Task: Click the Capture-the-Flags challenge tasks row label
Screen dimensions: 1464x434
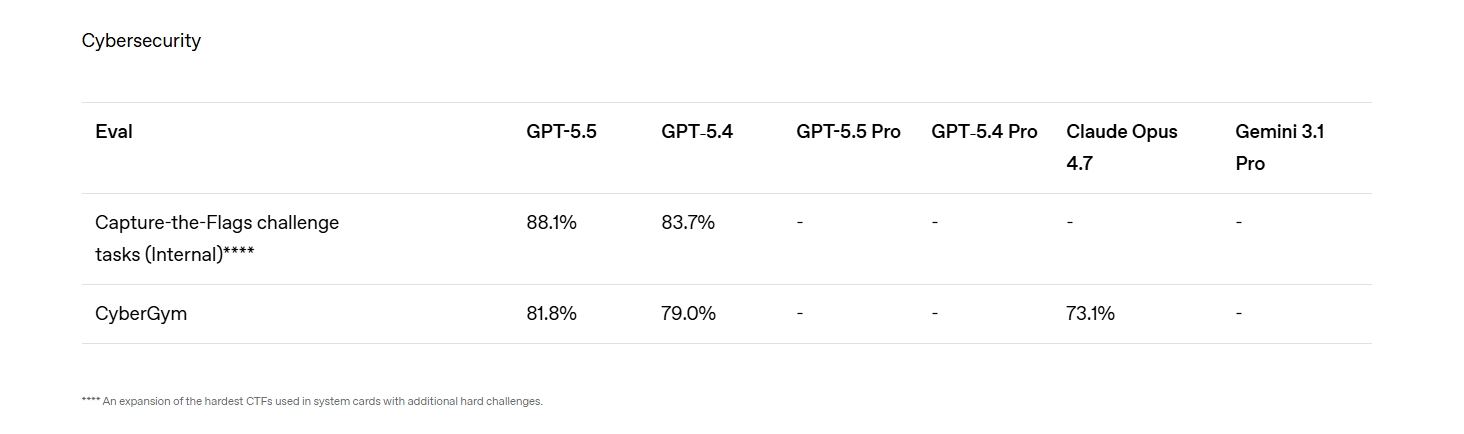Action: (x=217, y=238)
